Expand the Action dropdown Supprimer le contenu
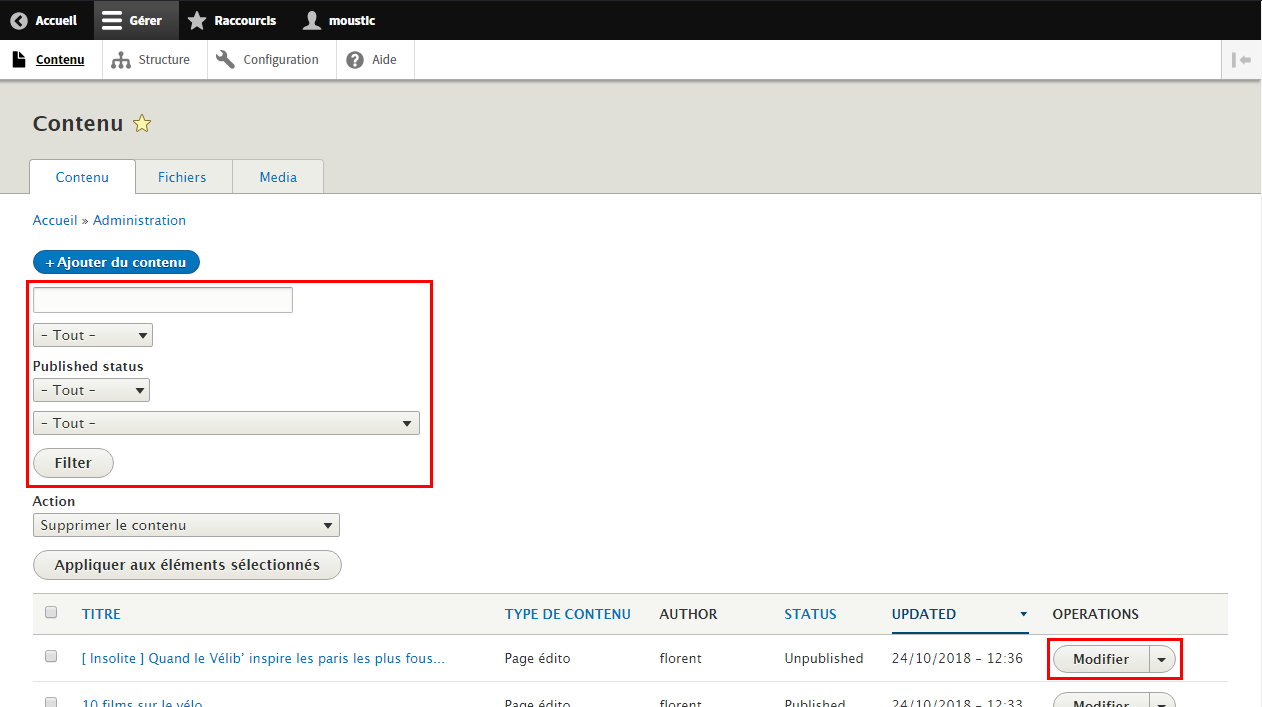The image size is (1262, 707). (186, 525)
